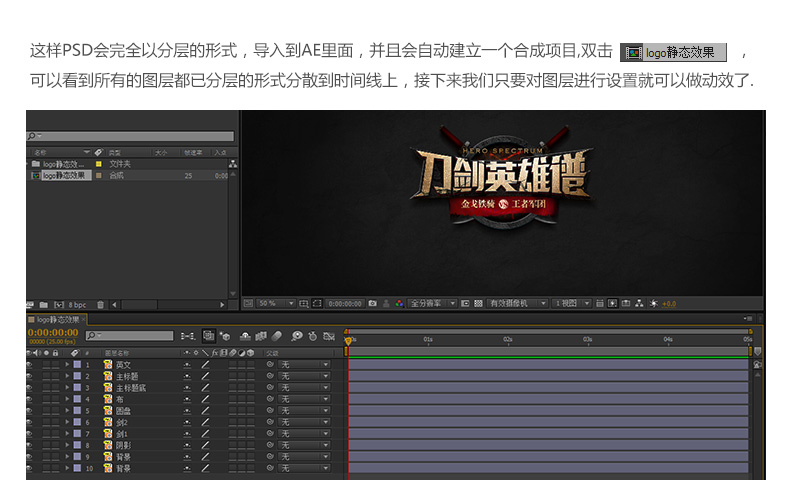Click delete trash icon in project panel
This screenshot has height=495, width=800.
(x=101, y=305)
